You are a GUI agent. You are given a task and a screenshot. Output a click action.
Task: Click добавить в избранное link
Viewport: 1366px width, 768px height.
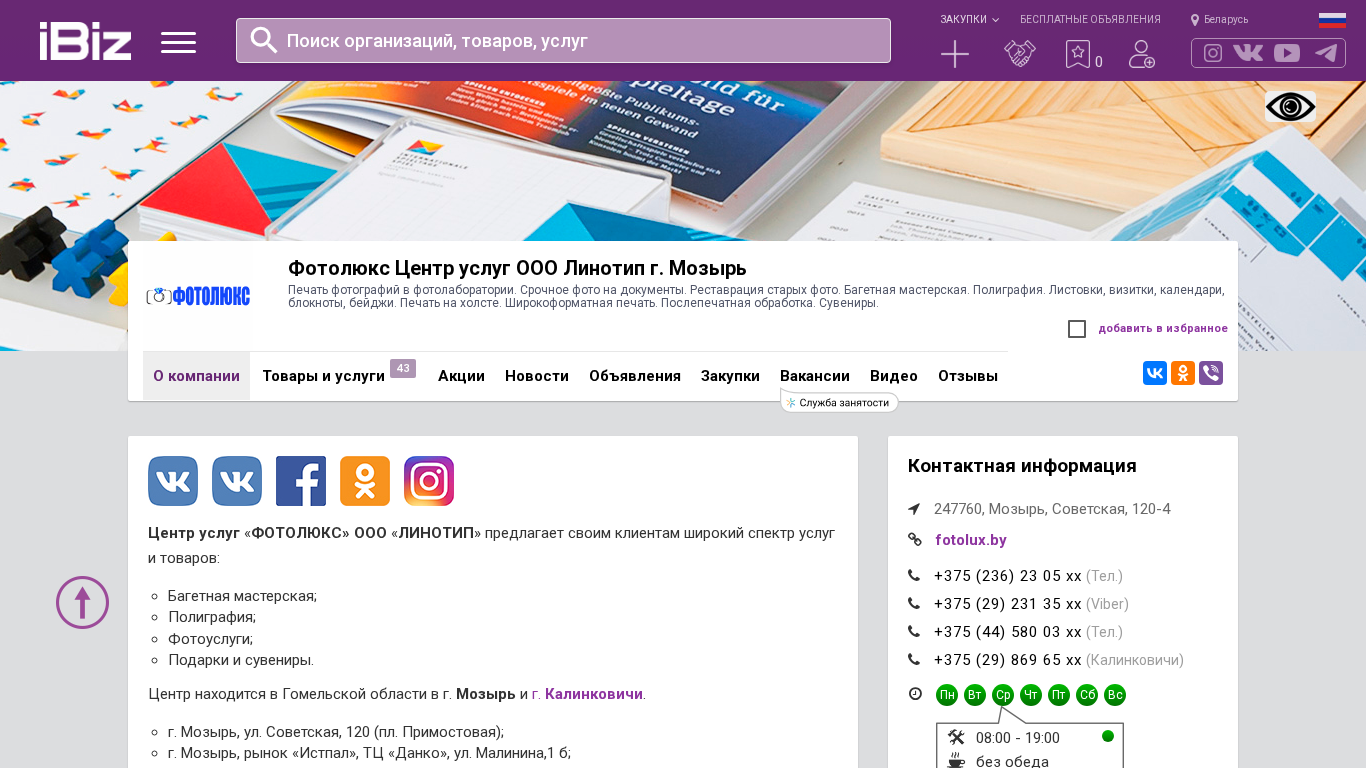click(x=1163, y=329)
